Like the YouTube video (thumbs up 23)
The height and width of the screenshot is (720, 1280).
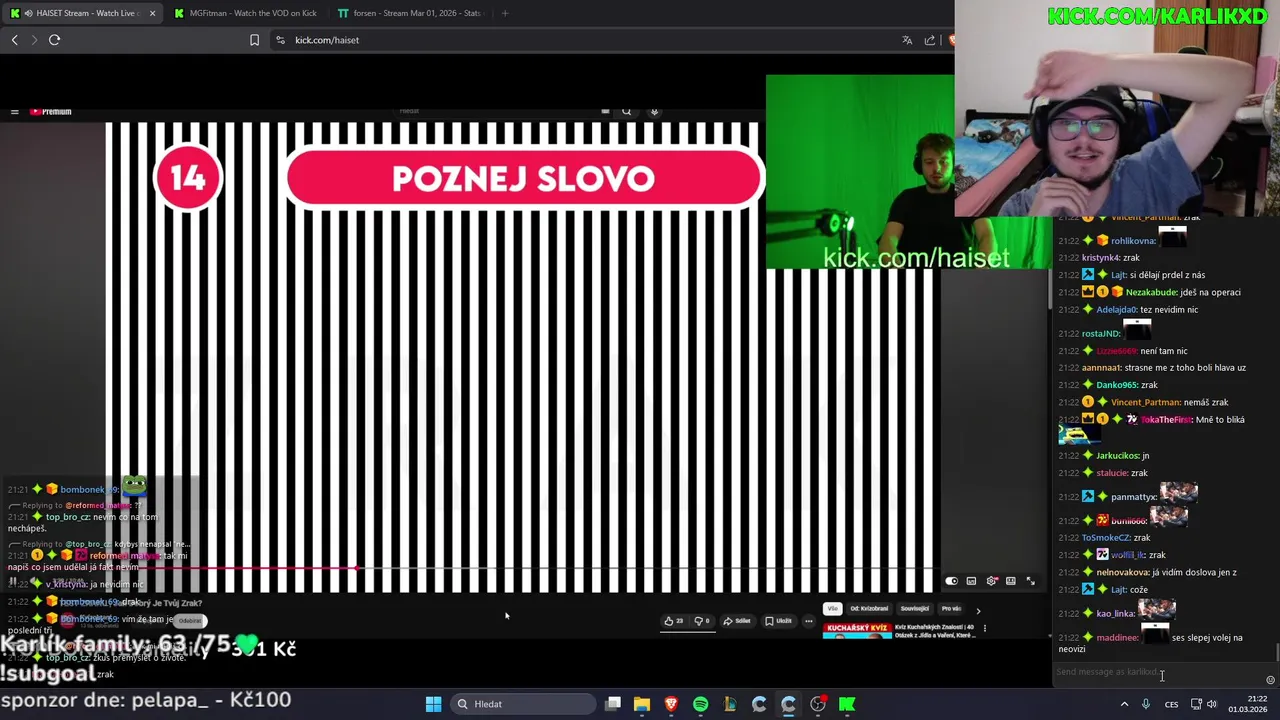(674, 621)
